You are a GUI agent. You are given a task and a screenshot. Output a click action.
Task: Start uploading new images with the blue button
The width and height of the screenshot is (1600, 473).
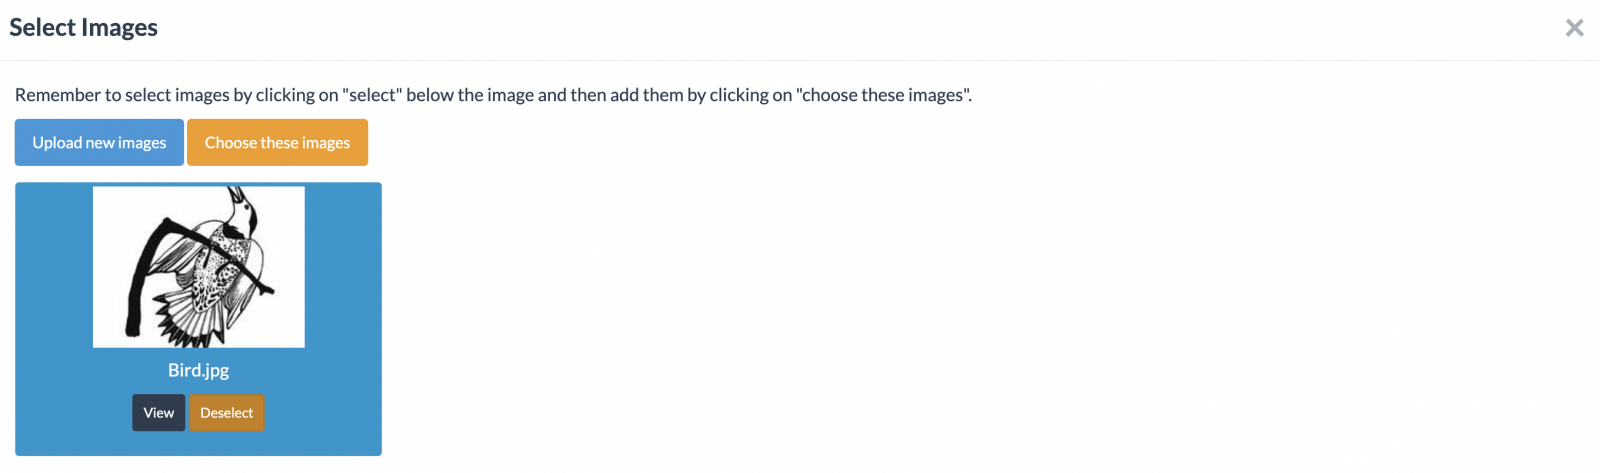[x=99, y=142]
